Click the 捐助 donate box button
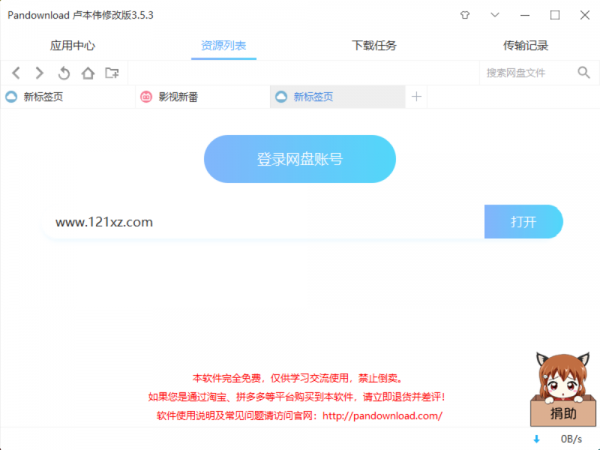The height and width of the screenshot is (450, 600). coord(563,413)
